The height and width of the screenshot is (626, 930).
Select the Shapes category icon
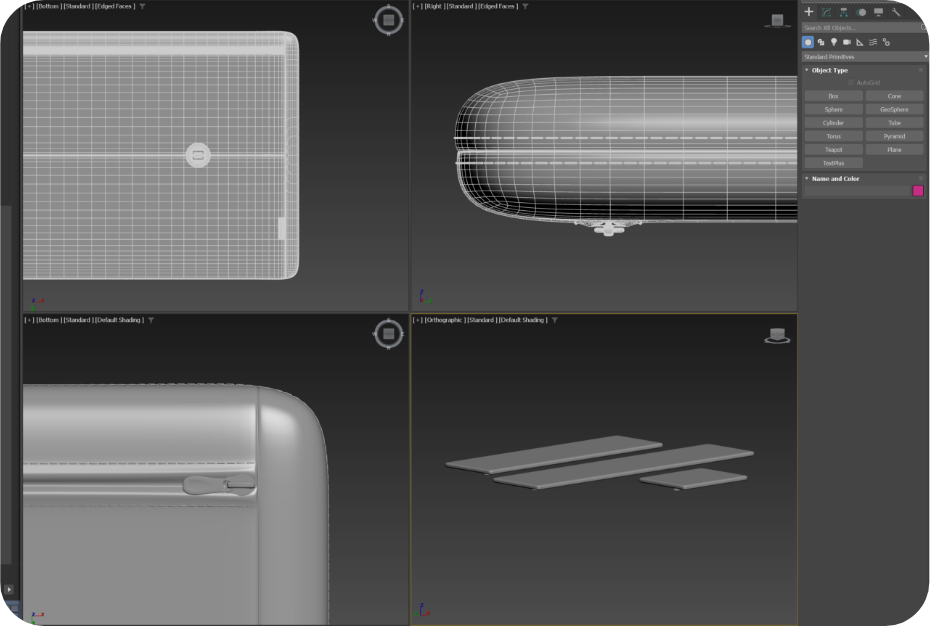tap(820, 42)
